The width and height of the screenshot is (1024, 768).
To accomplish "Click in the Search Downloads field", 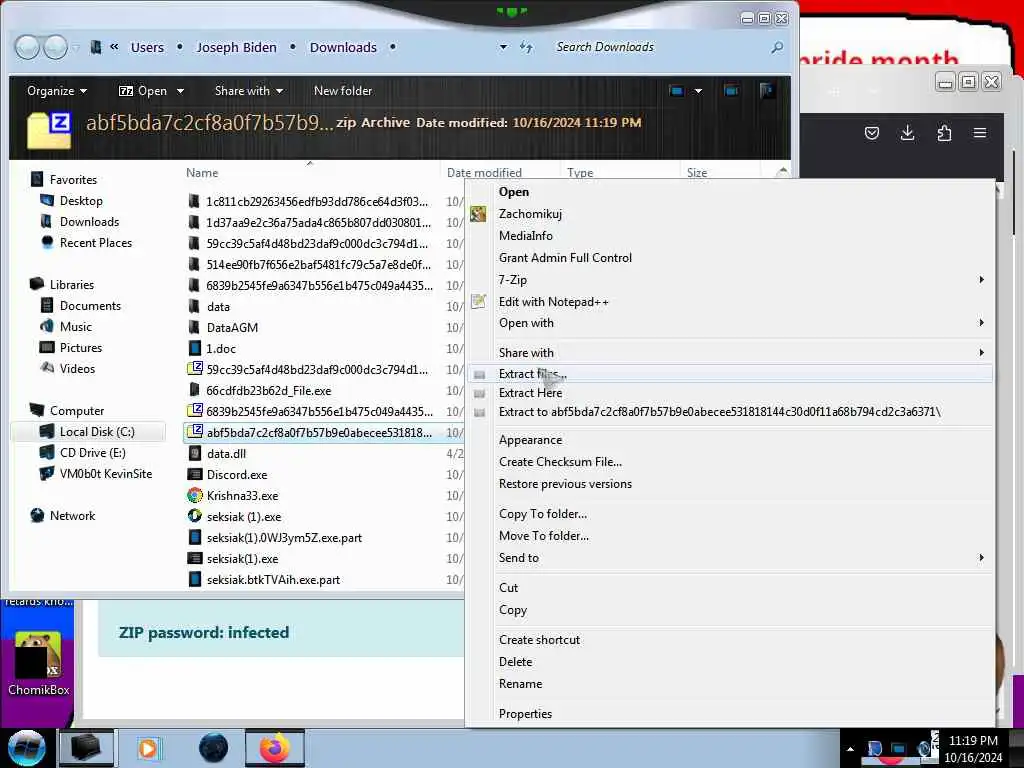I will (x=658, y=47).
